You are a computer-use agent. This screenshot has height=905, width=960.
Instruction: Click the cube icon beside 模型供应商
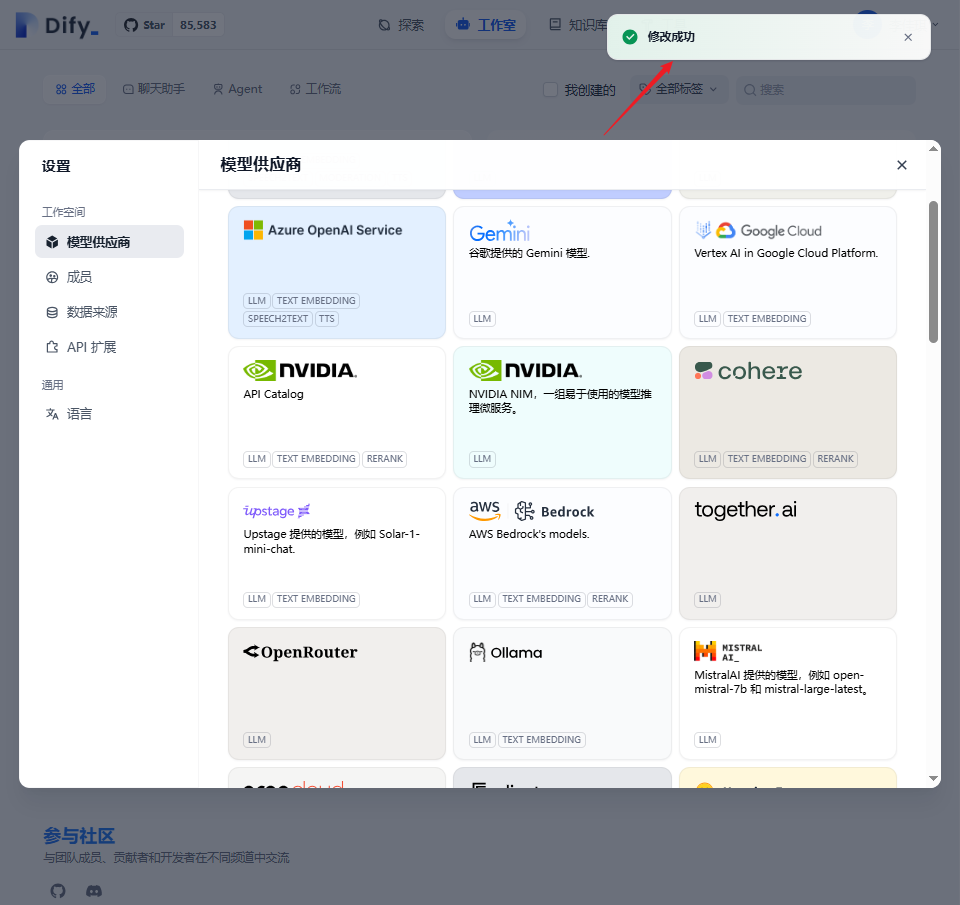[53, 242]
